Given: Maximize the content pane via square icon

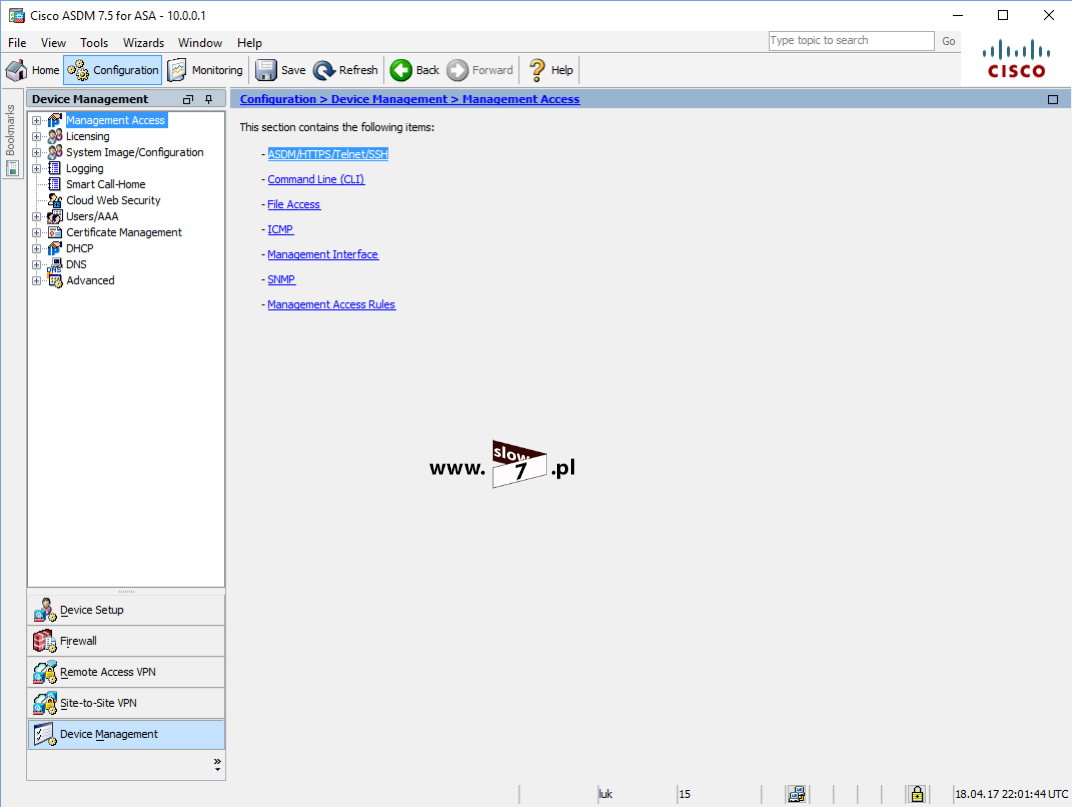Looking at the screenshot, I should (1053, 99).
